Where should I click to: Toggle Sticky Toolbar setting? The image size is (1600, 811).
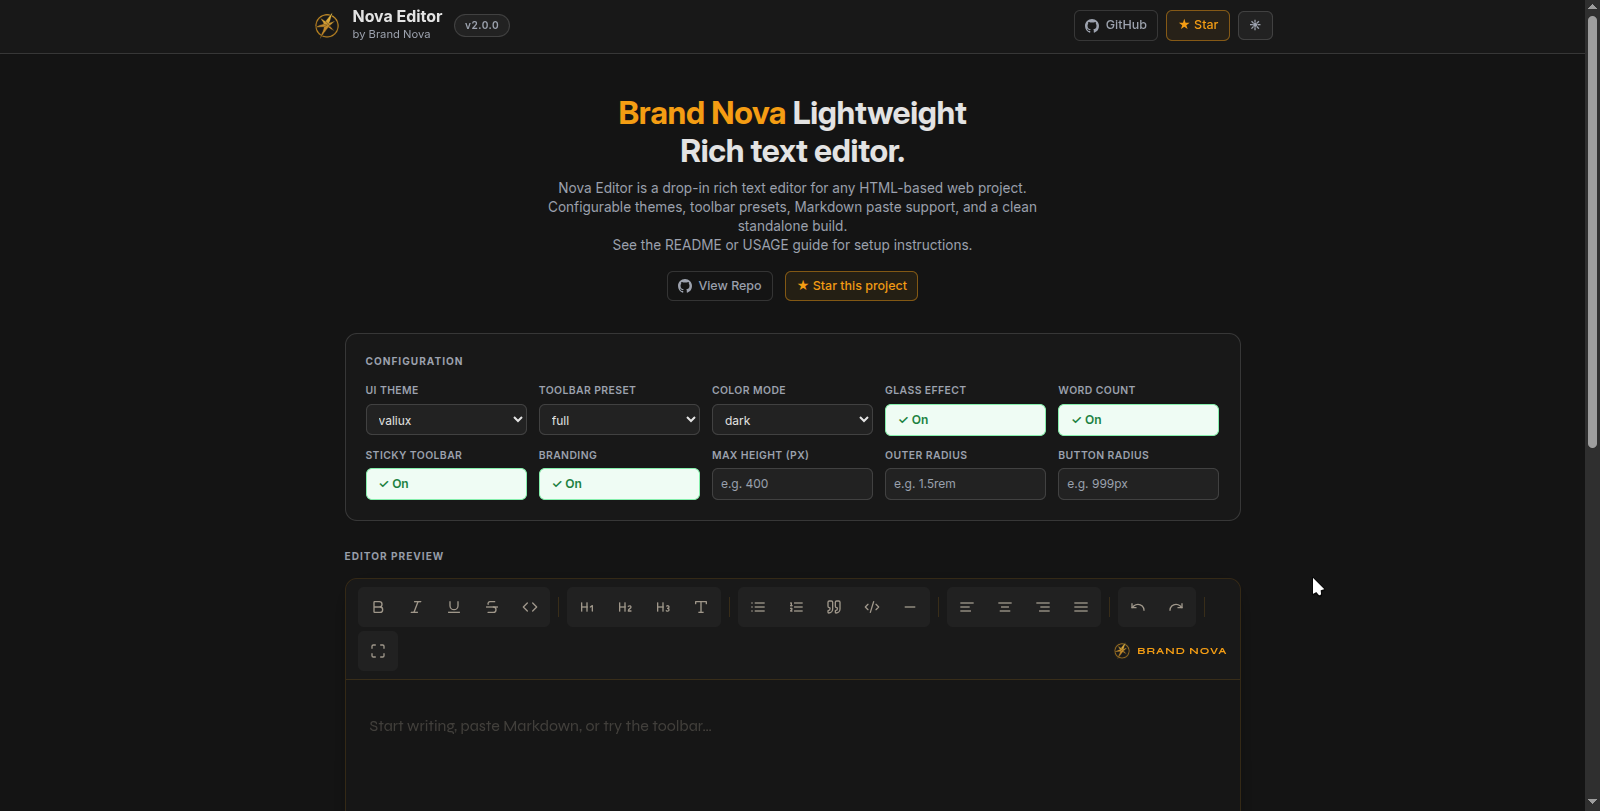[x=446, y=484]
